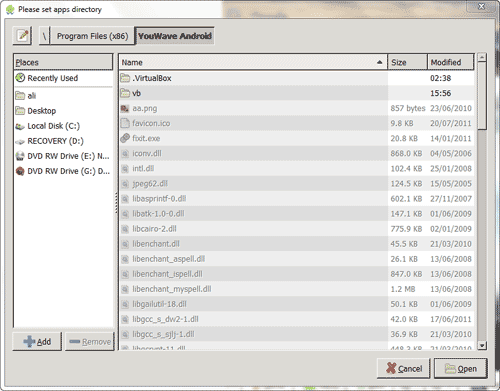
Task: Sort files by Size column header
Action: (x=407, y=62)
